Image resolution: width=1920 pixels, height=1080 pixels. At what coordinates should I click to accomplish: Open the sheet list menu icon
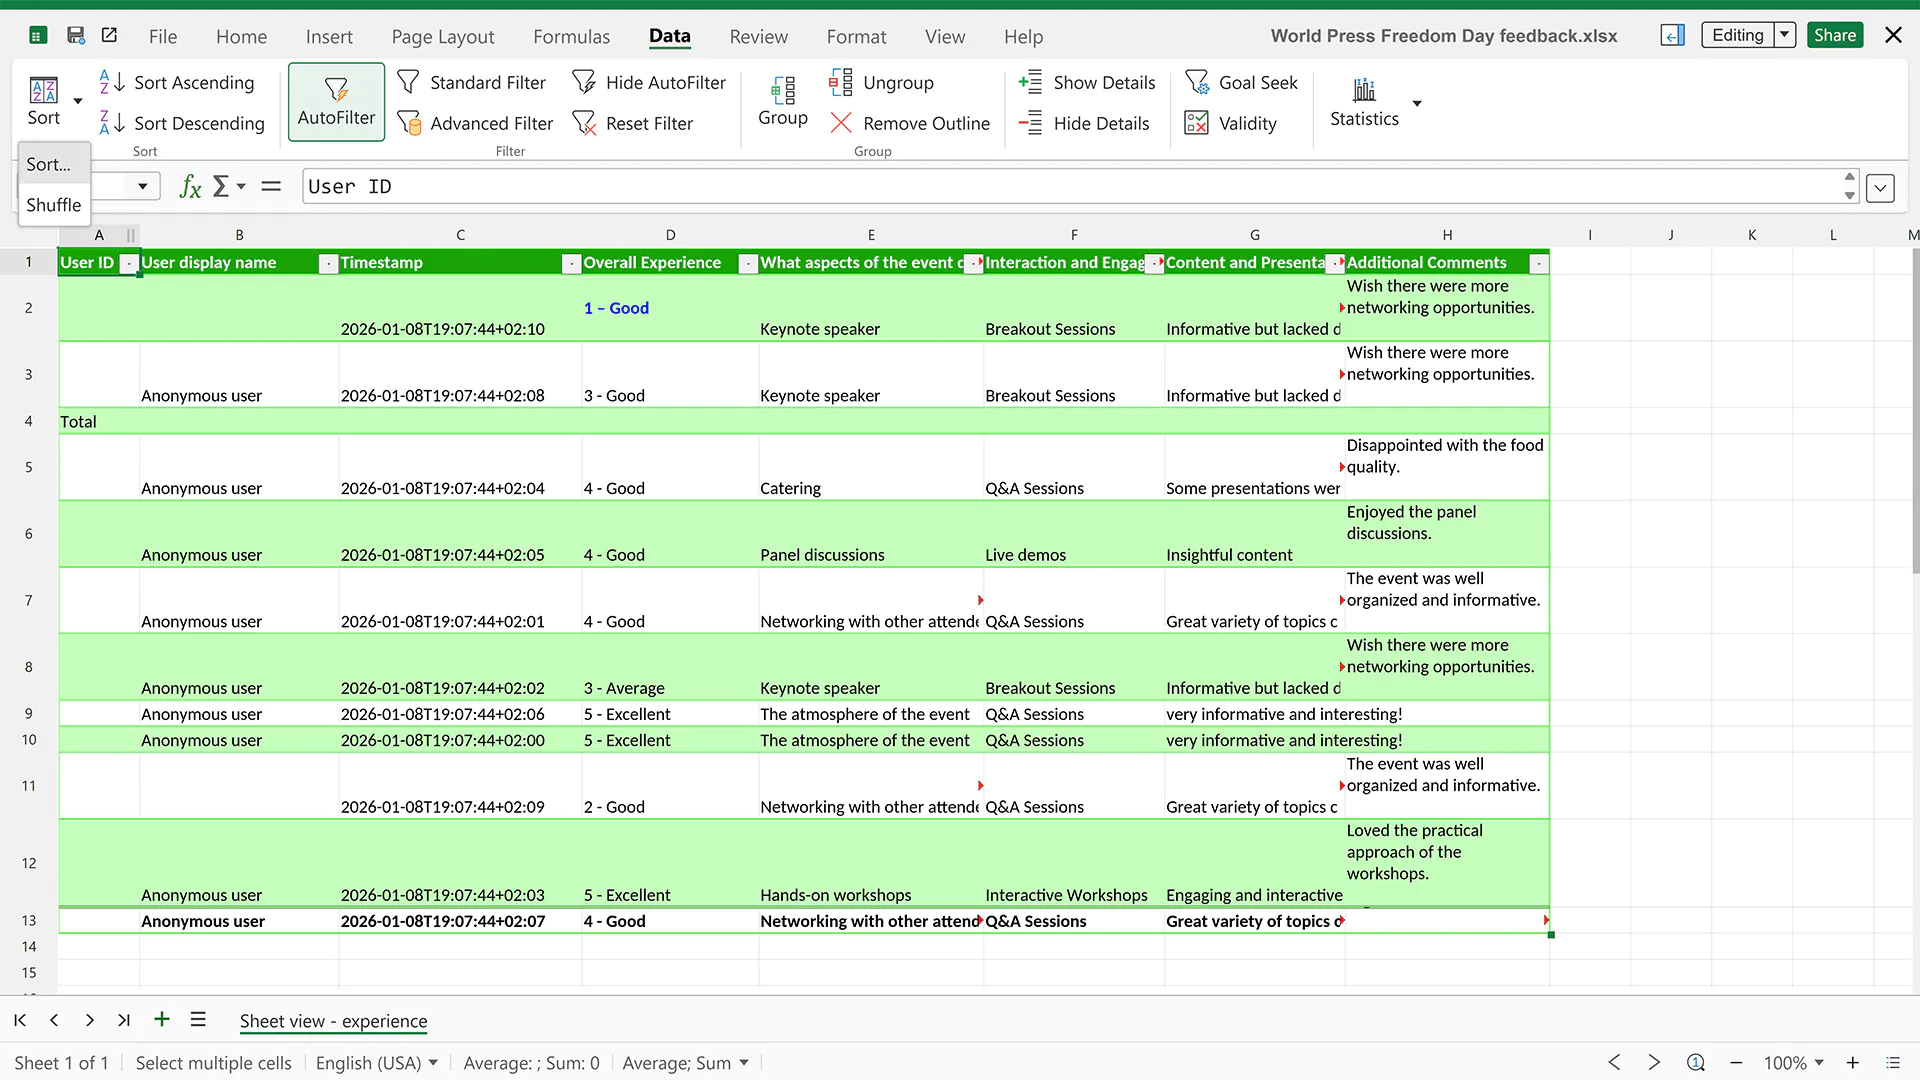198,1019
